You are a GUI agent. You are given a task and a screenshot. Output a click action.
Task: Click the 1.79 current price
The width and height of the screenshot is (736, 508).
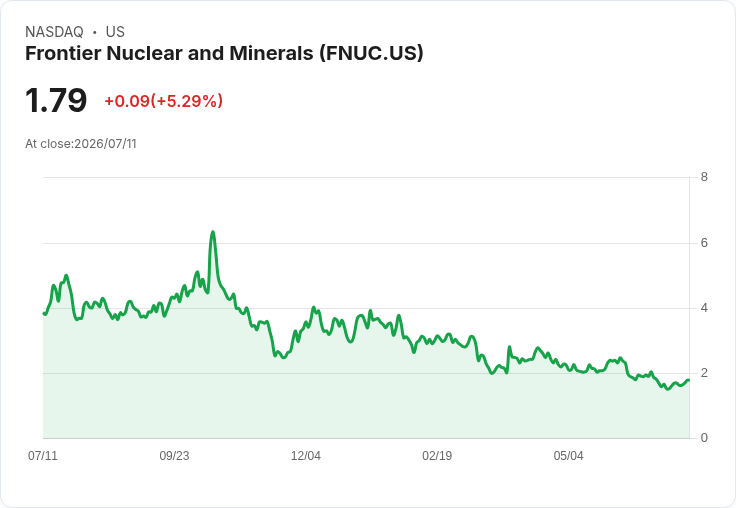tap(56, 100)
